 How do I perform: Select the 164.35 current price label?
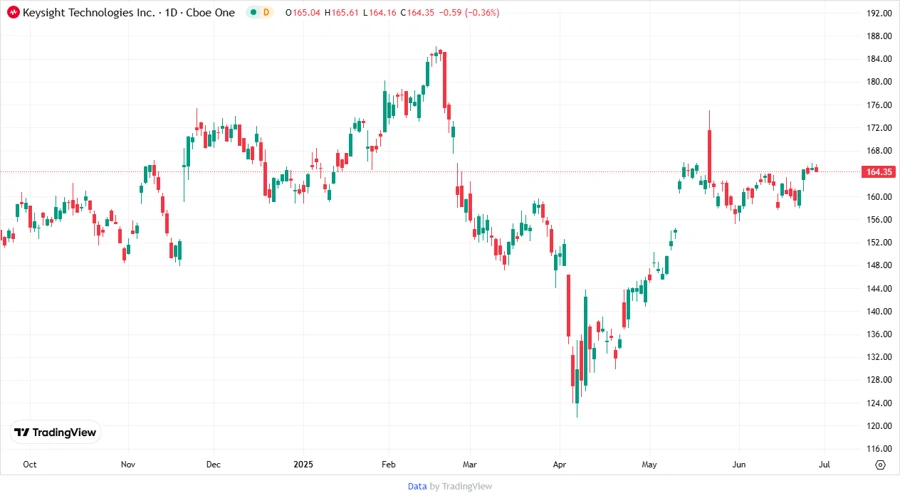coord(879,172)
